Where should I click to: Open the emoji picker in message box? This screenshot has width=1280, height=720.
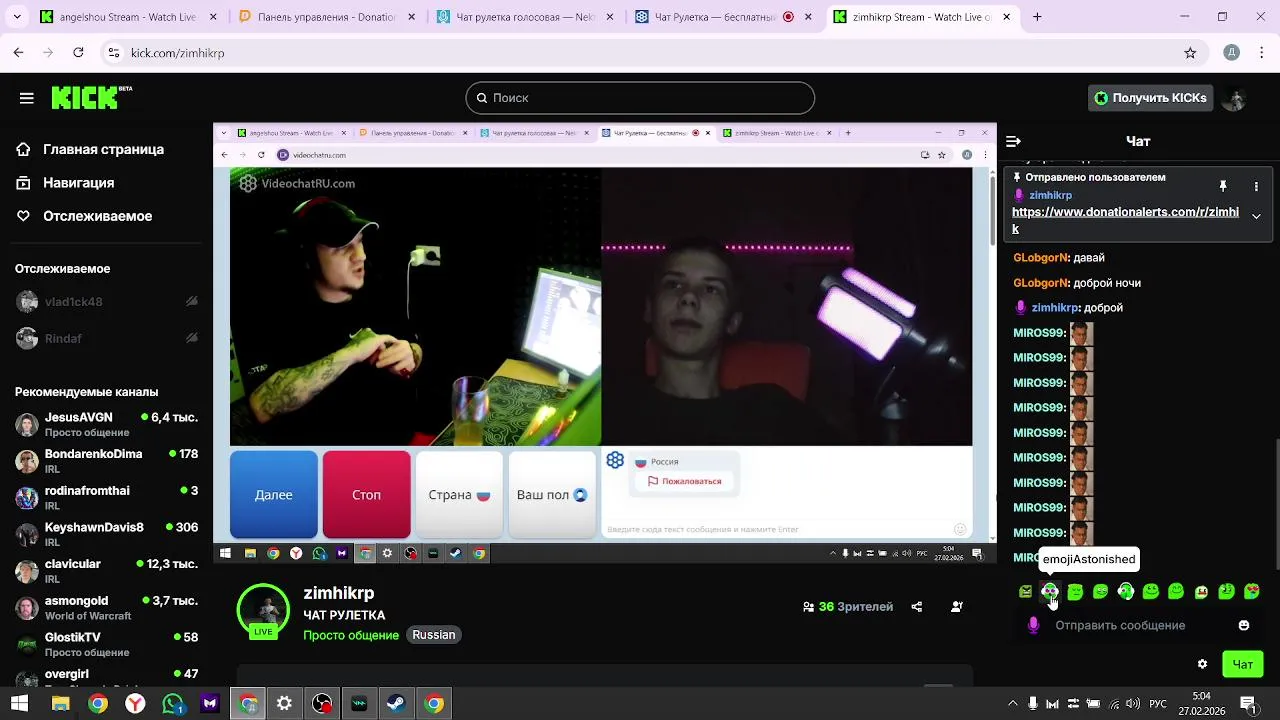(x=1244, y=625)
